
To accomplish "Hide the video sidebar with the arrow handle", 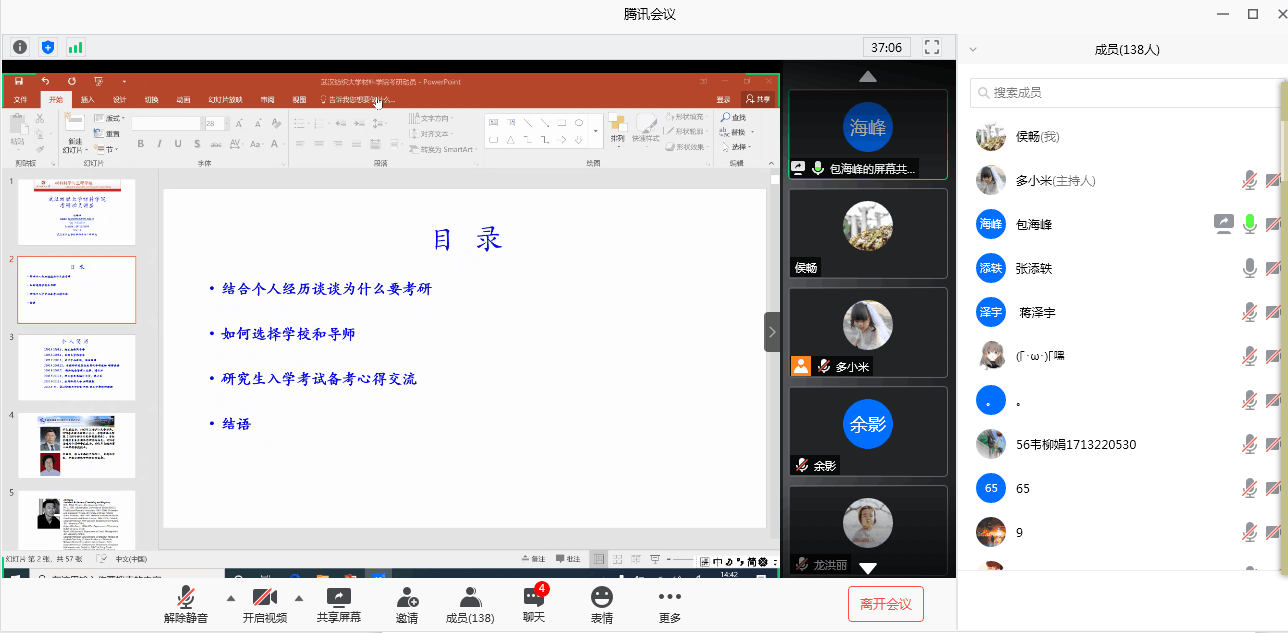I will pos(772,332).
